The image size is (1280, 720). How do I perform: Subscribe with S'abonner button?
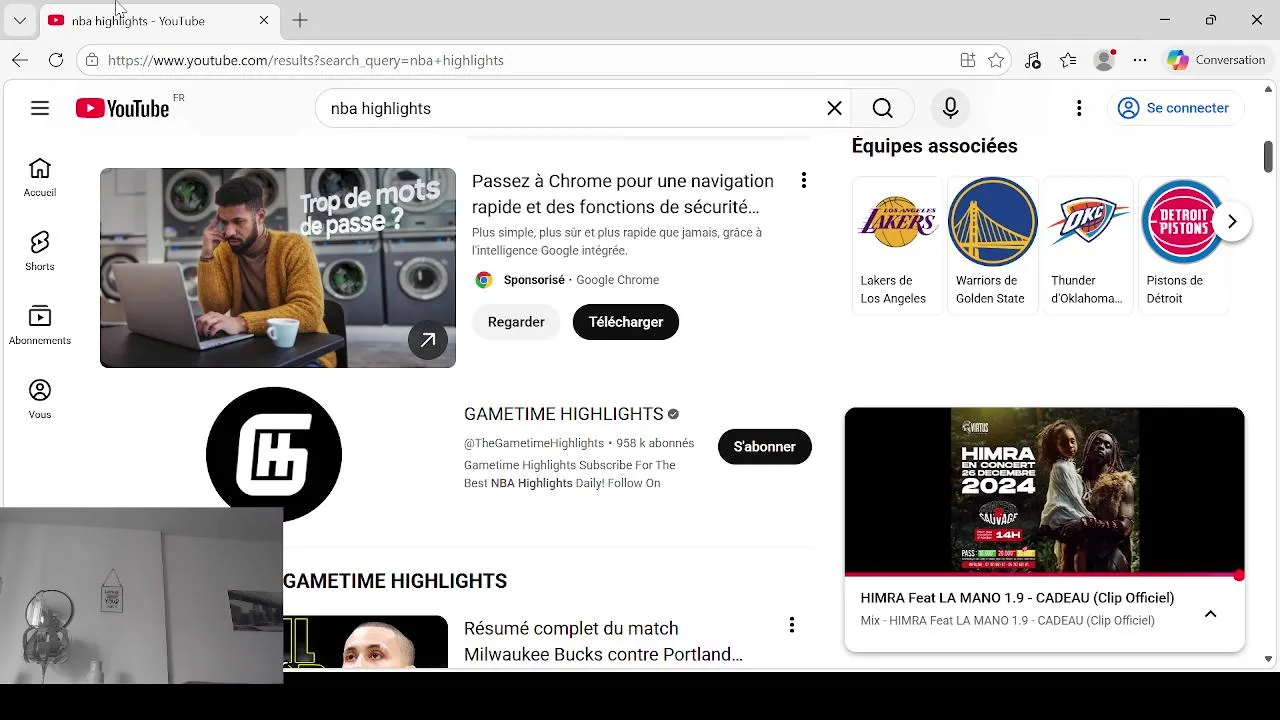[x=764, y=447]
